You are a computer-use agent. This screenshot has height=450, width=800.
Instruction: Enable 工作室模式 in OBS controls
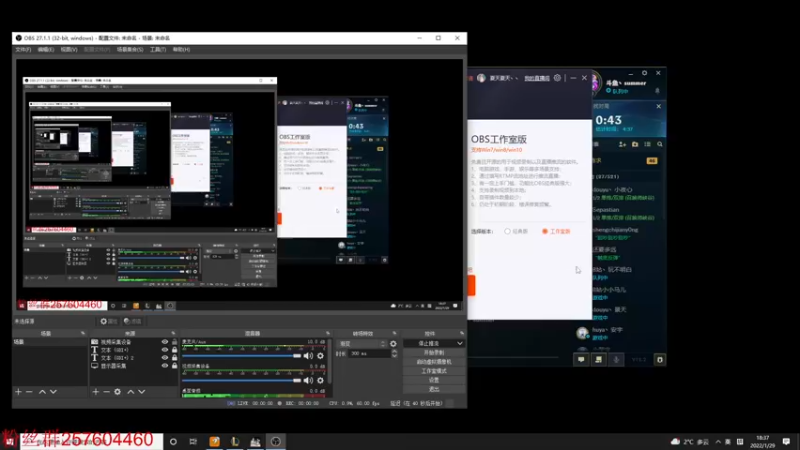434,371
